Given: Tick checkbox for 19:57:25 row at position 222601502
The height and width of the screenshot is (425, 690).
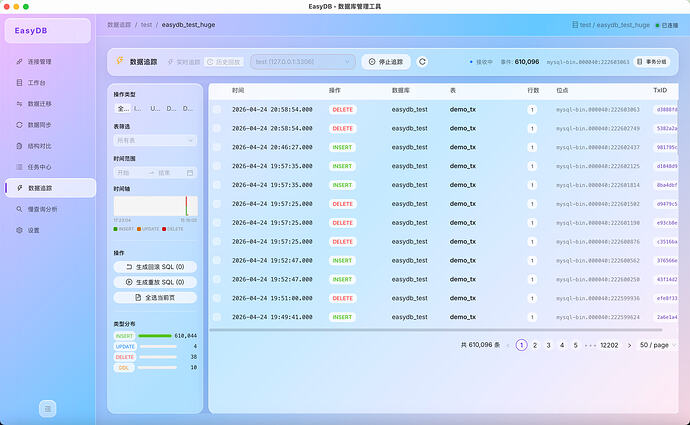Looking at the screenshot, I should (217, 204).
